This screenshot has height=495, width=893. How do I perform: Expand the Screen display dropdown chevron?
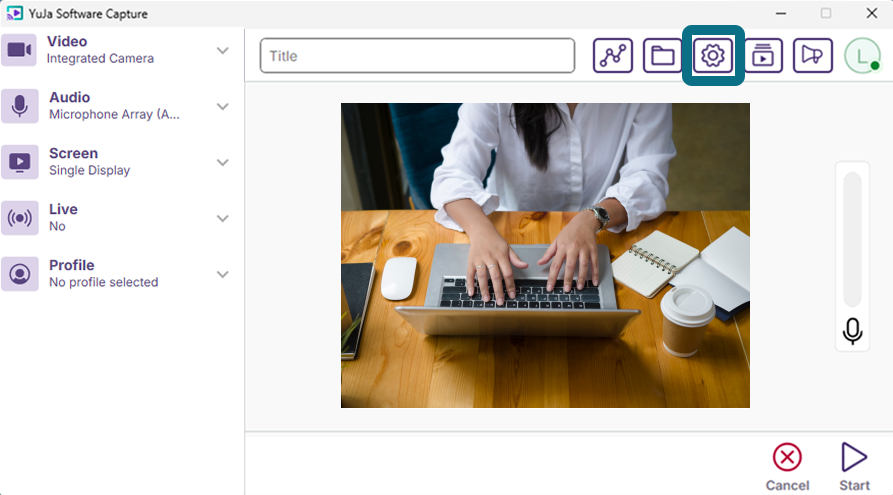coord(223,162)
